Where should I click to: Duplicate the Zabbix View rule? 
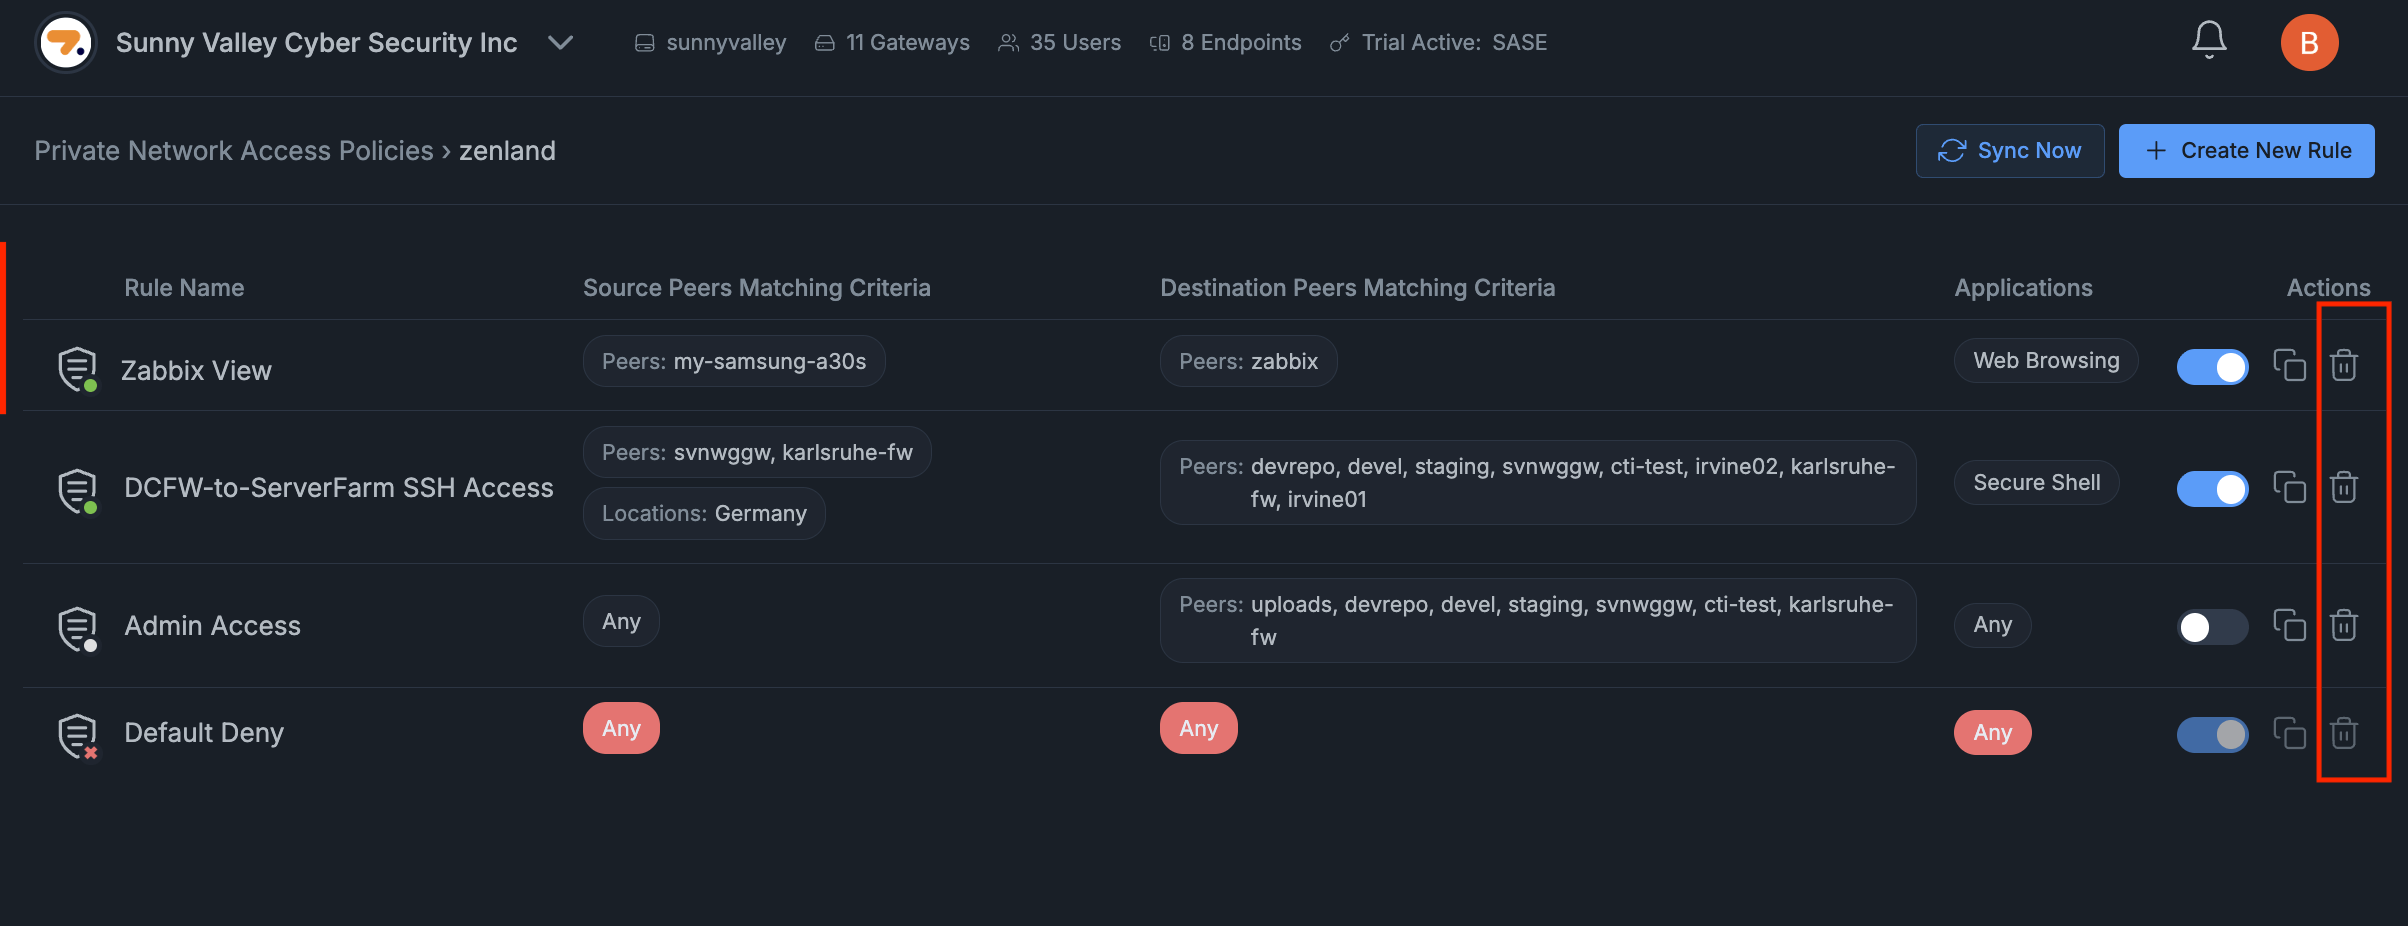tap(2292, 366)
